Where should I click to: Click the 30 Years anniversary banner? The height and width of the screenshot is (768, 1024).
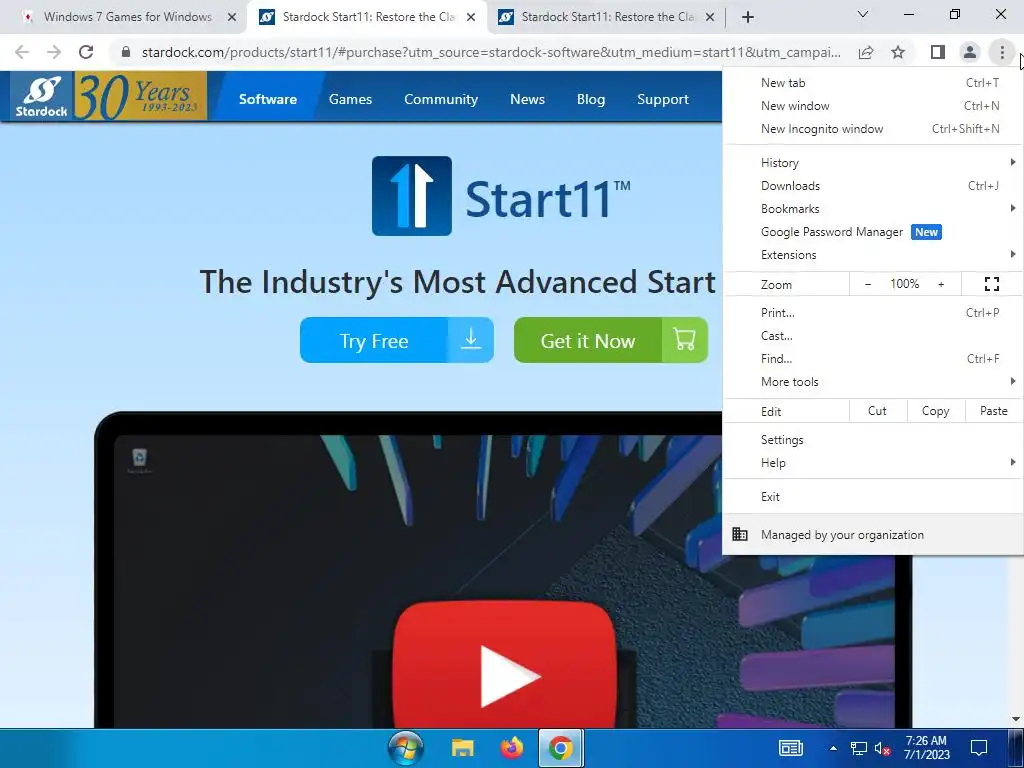tap(140, 97)
